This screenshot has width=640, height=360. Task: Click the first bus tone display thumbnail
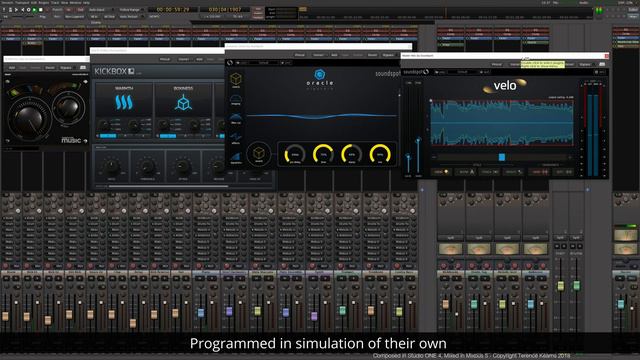click(x=451, y=249)
